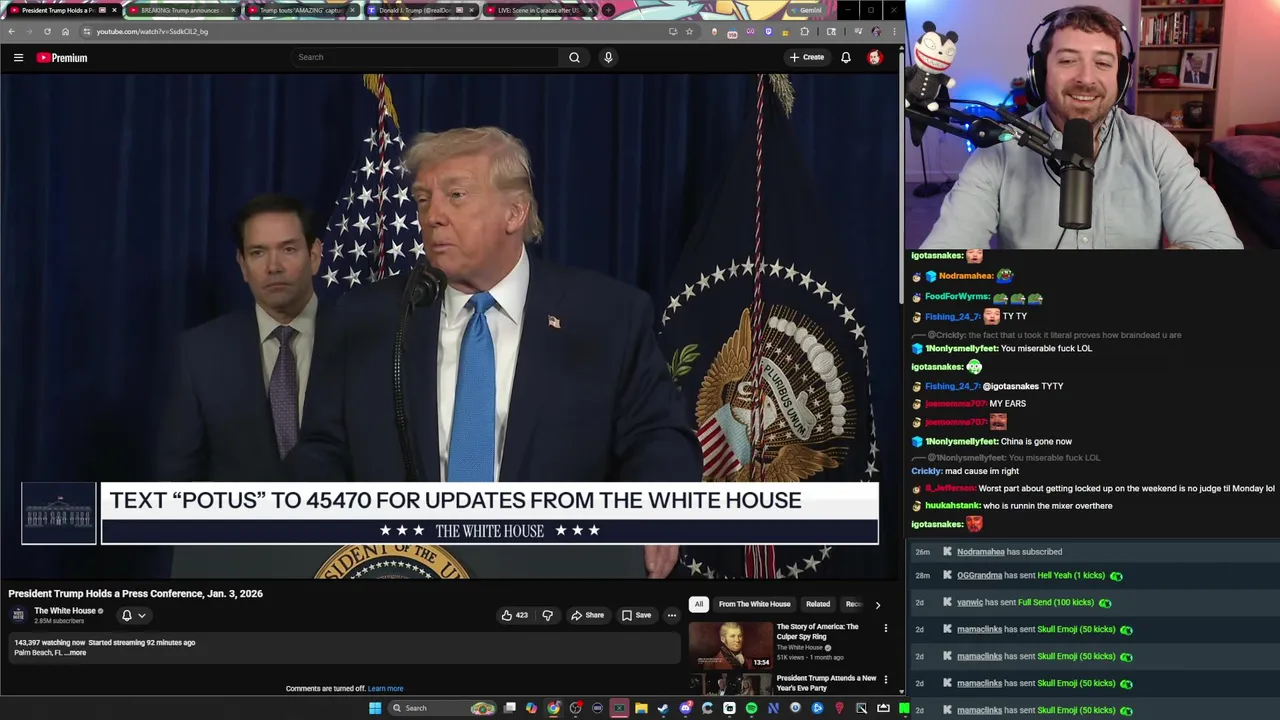Open Windows Task View on taskbar
Screen dimensions: 1280x720
[509, 708]
